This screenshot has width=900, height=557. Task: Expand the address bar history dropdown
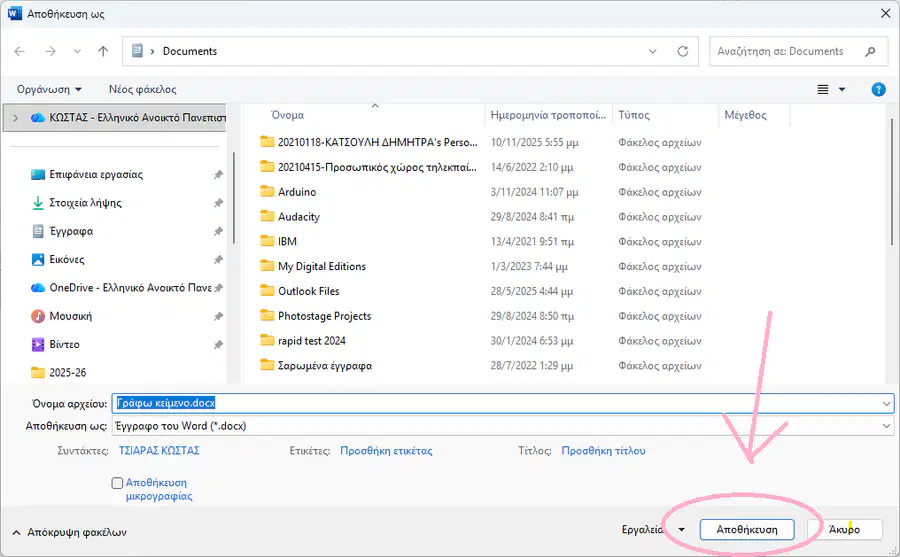tap(653, 51)
